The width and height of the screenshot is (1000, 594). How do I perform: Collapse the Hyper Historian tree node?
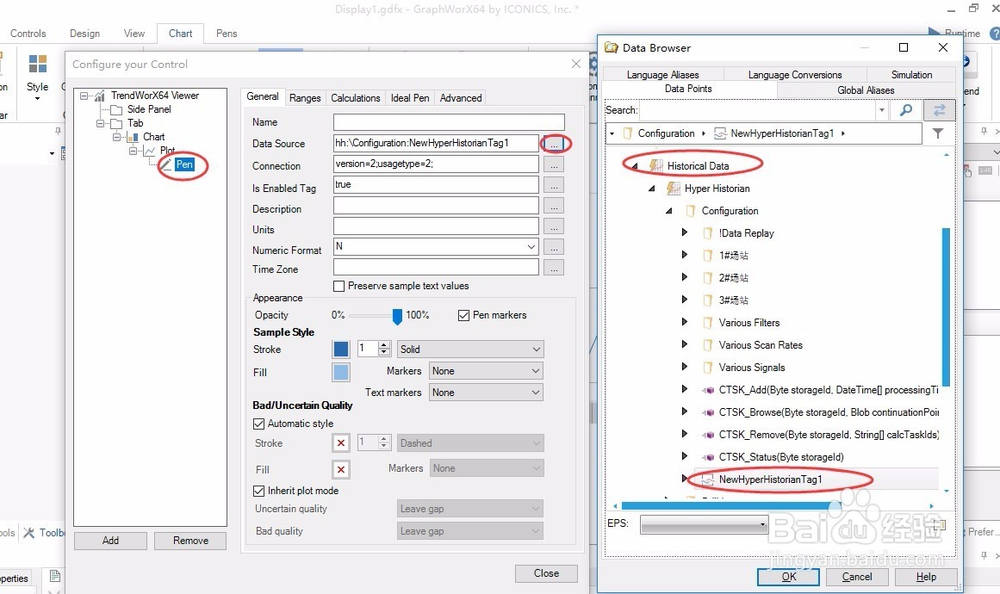point(652,188)
